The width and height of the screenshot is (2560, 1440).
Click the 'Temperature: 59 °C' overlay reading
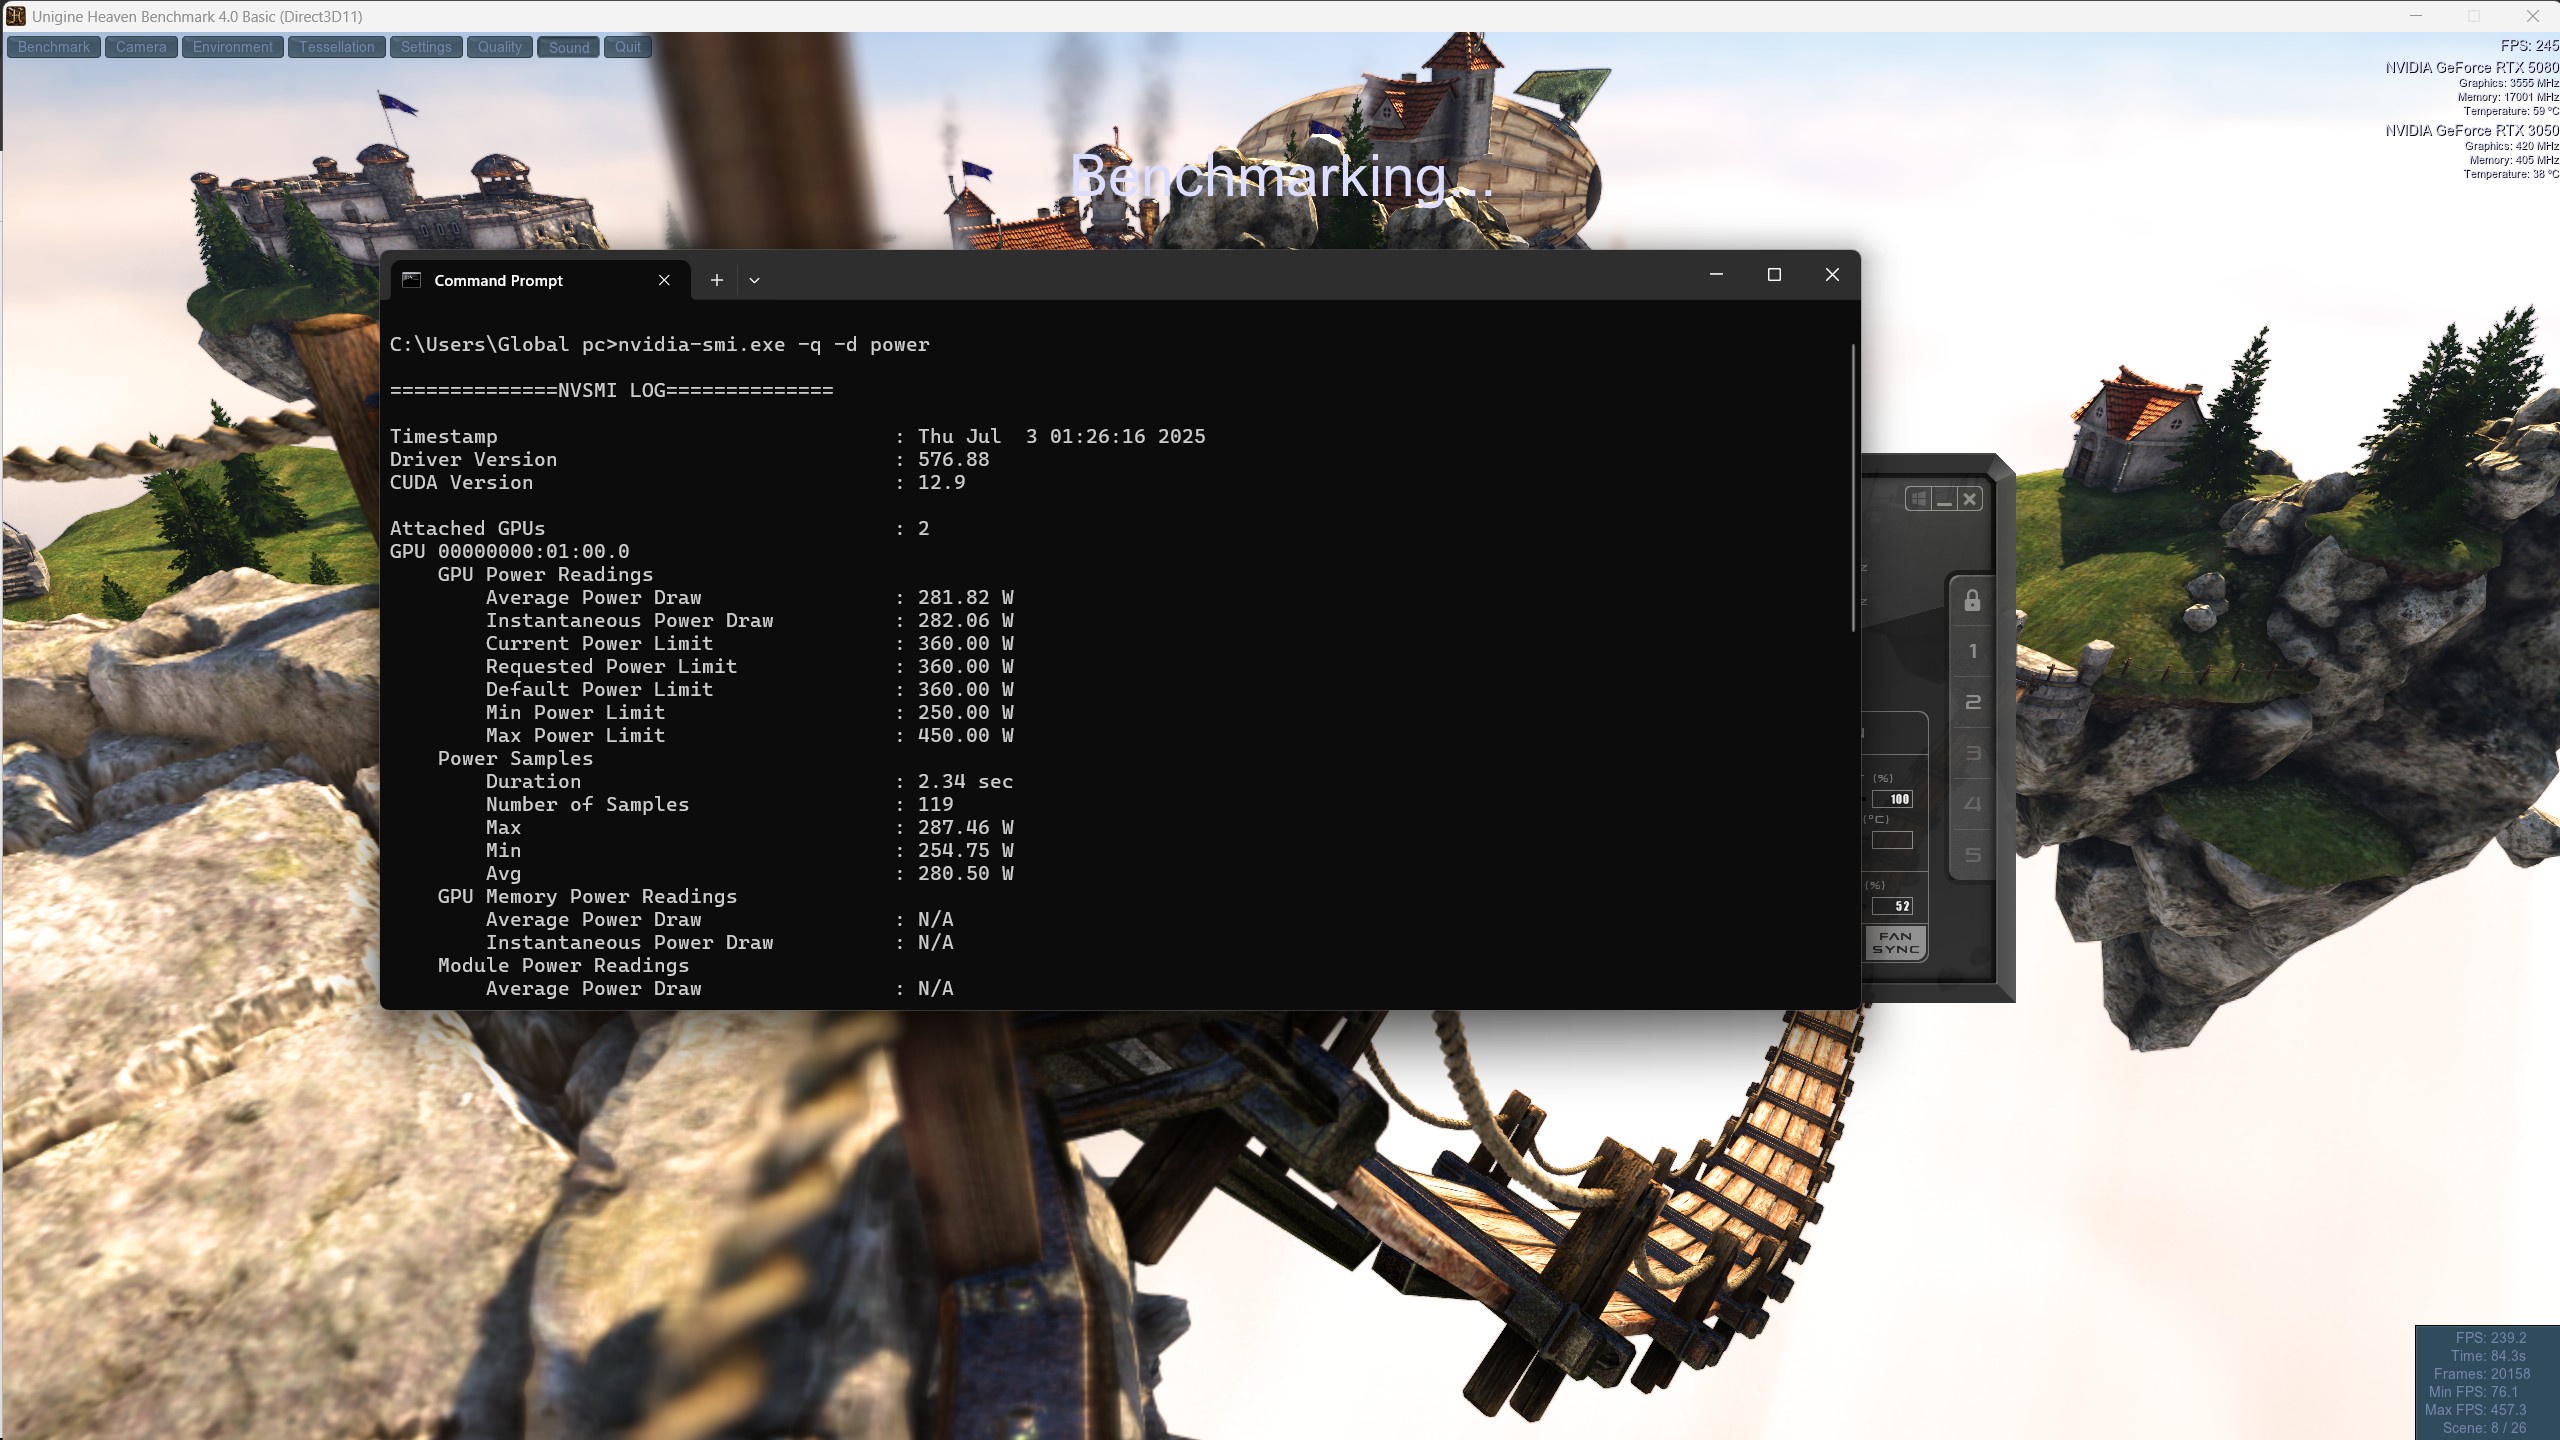click(x=2511, y=111)
